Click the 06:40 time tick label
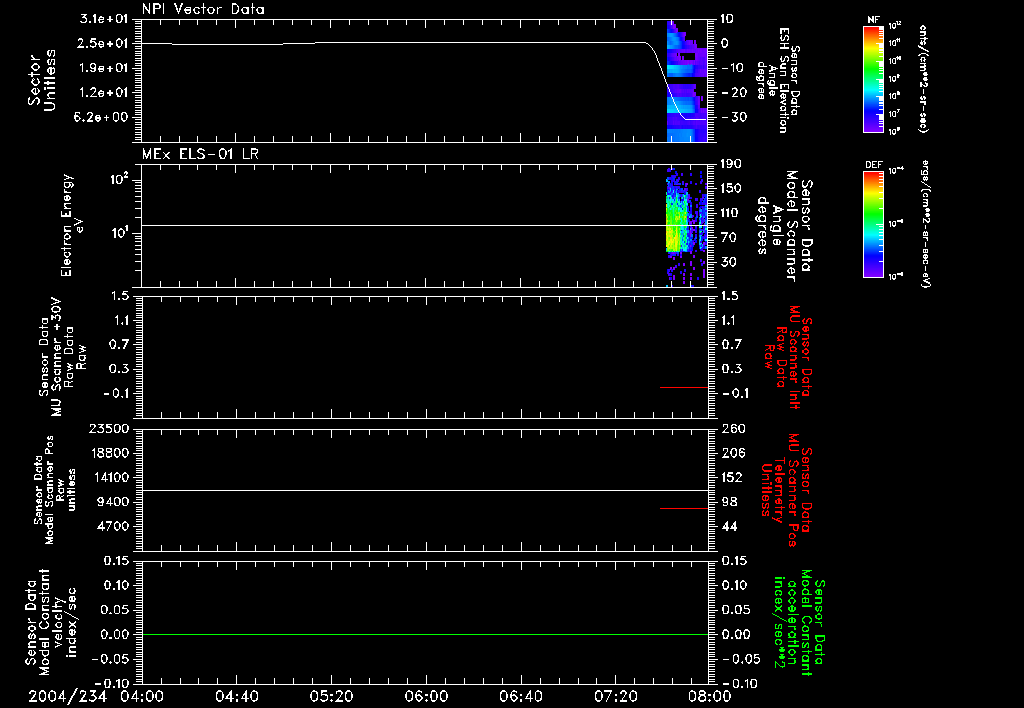 click(520, 696)
